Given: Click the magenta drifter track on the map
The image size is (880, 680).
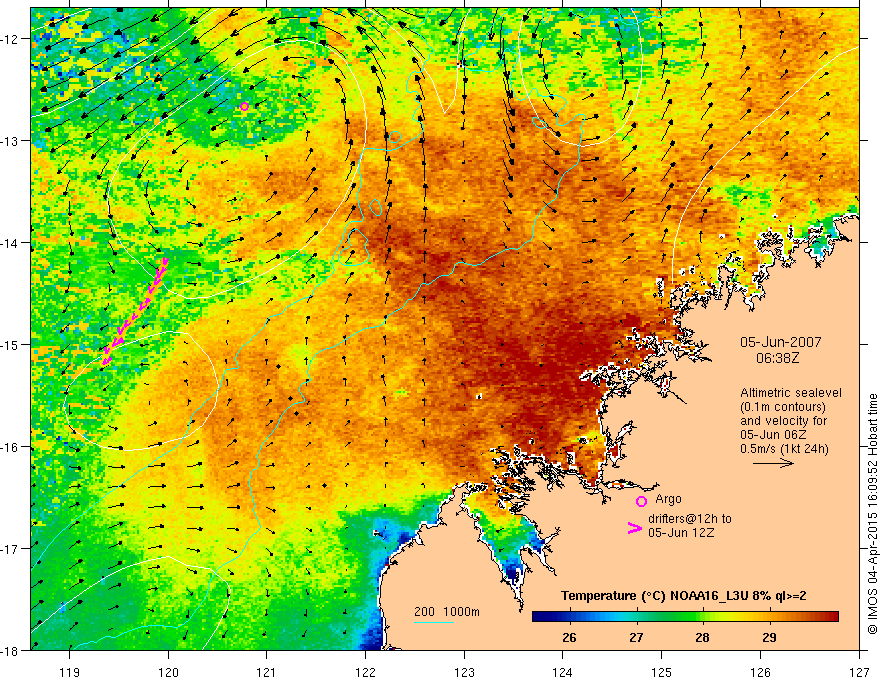Looking at the screenshot, I should click(135, 312).
